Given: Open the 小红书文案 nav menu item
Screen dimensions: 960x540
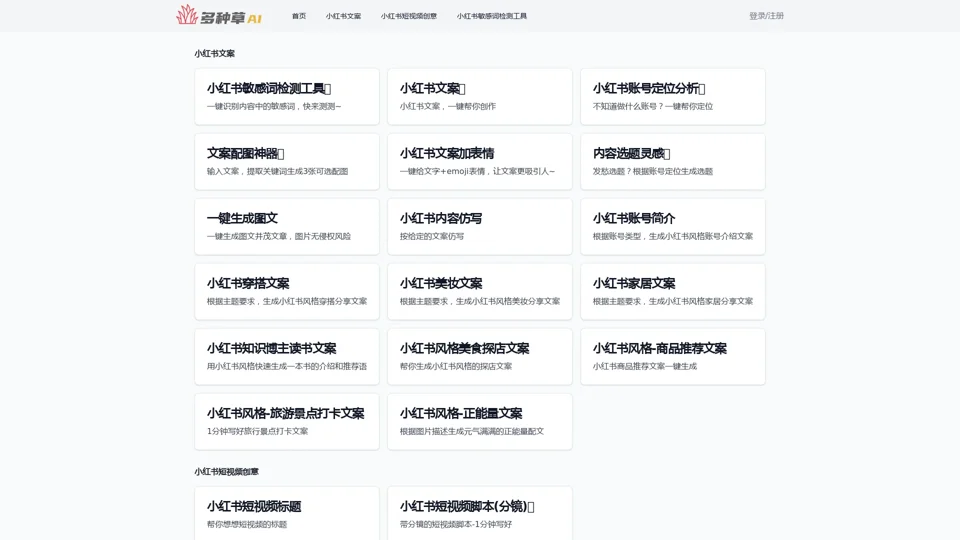Looking at the screenshot, I should click(x=343, y=16).
